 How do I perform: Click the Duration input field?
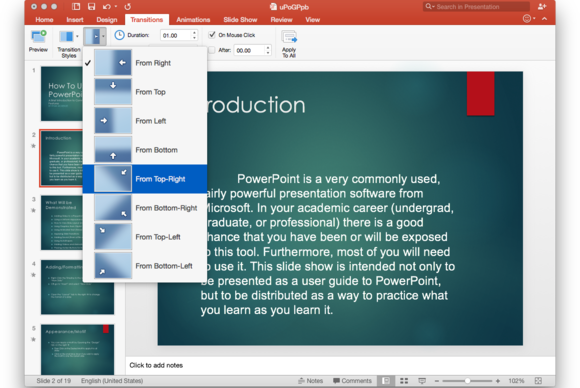(176, 35)
